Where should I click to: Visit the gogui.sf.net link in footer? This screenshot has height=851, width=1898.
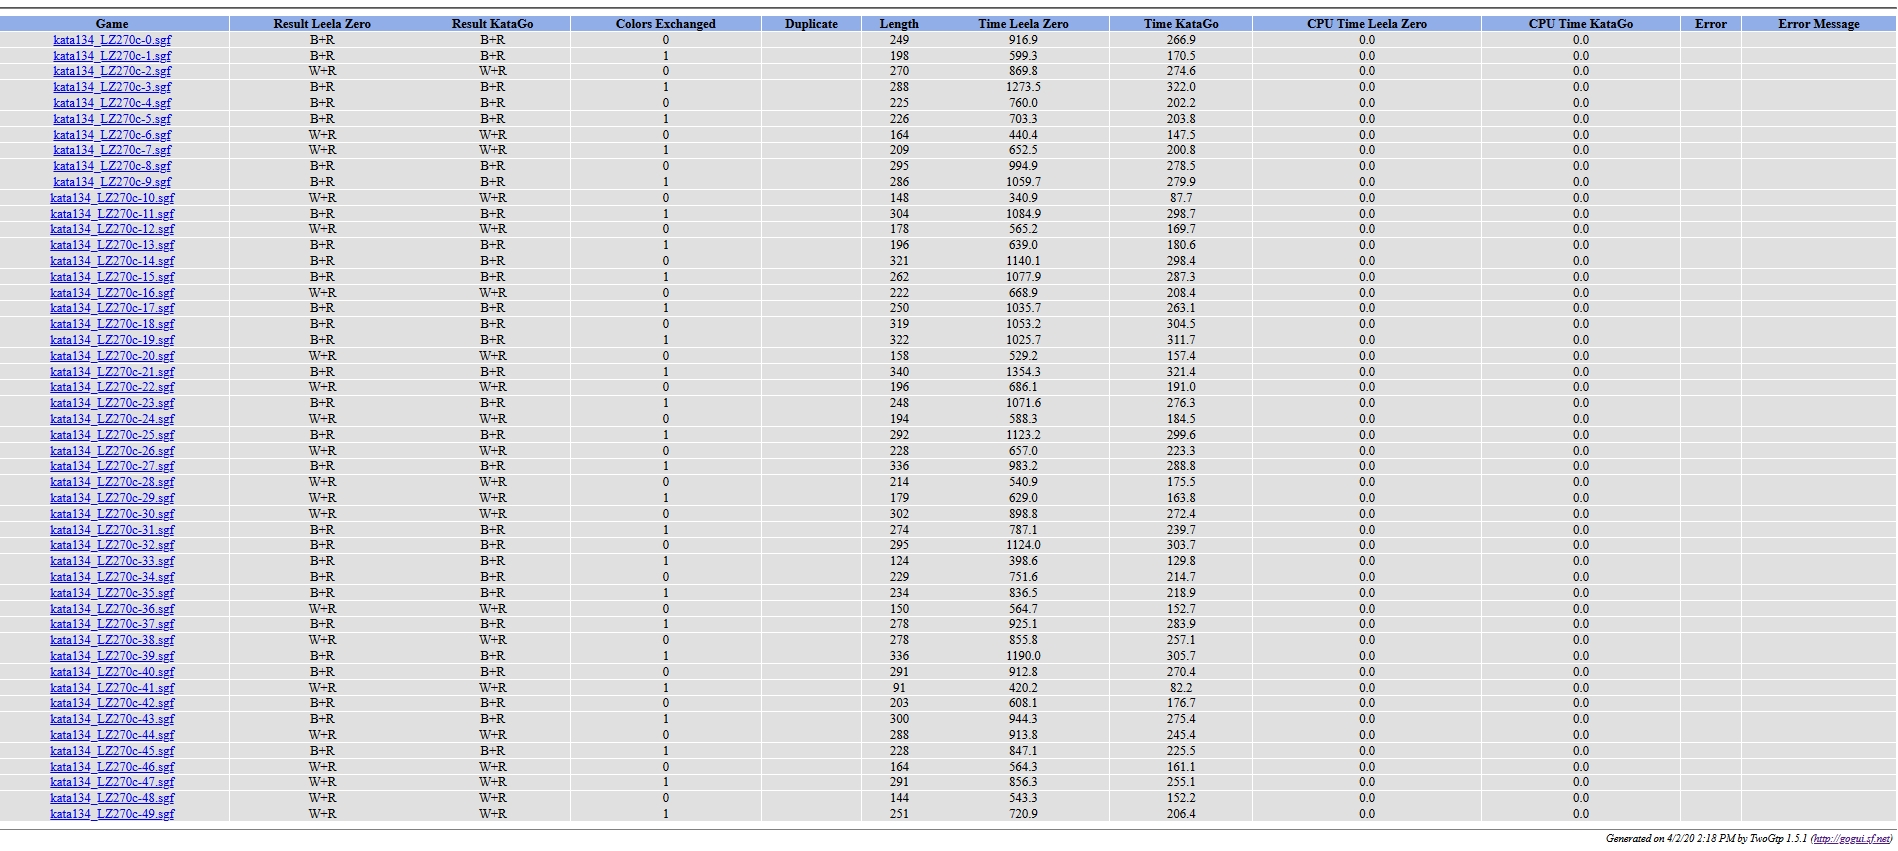[x=1851, y=839]
